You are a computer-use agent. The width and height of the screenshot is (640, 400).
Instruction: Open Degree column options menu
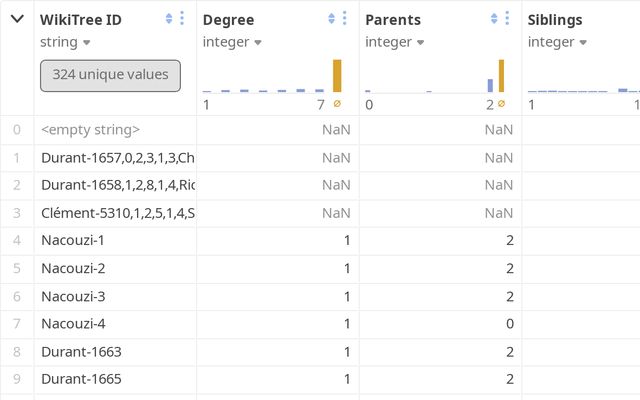pyautogui.click(x=345, y=19)
